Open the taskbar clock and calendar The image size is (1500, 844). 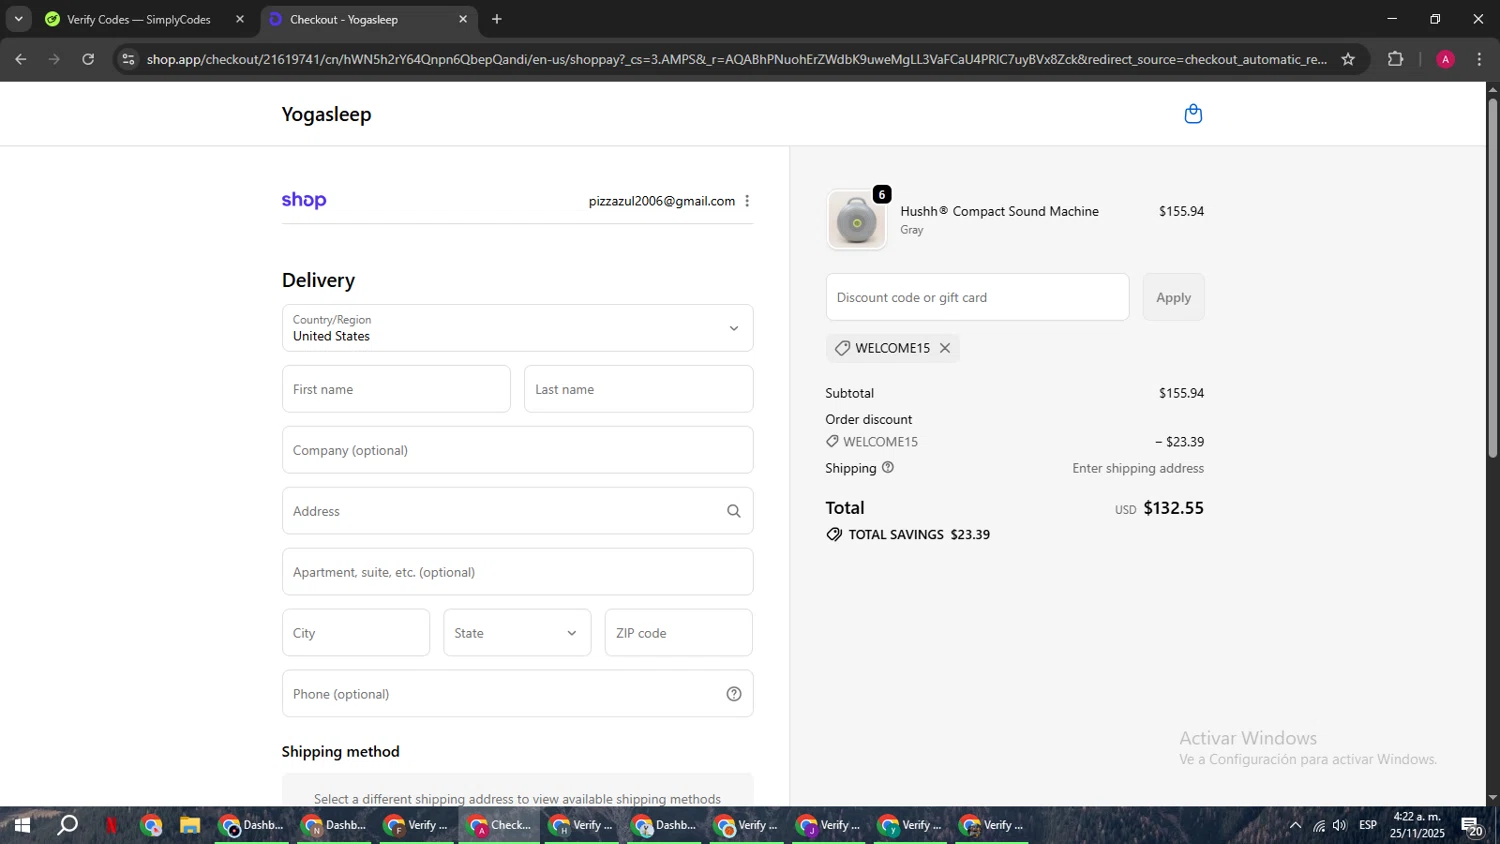pyautogui.click(x=1417, y=826)
